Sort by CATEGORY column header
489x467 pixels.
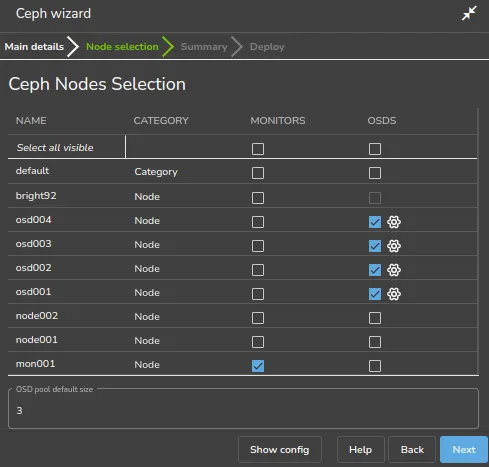(x=161, y=121)
